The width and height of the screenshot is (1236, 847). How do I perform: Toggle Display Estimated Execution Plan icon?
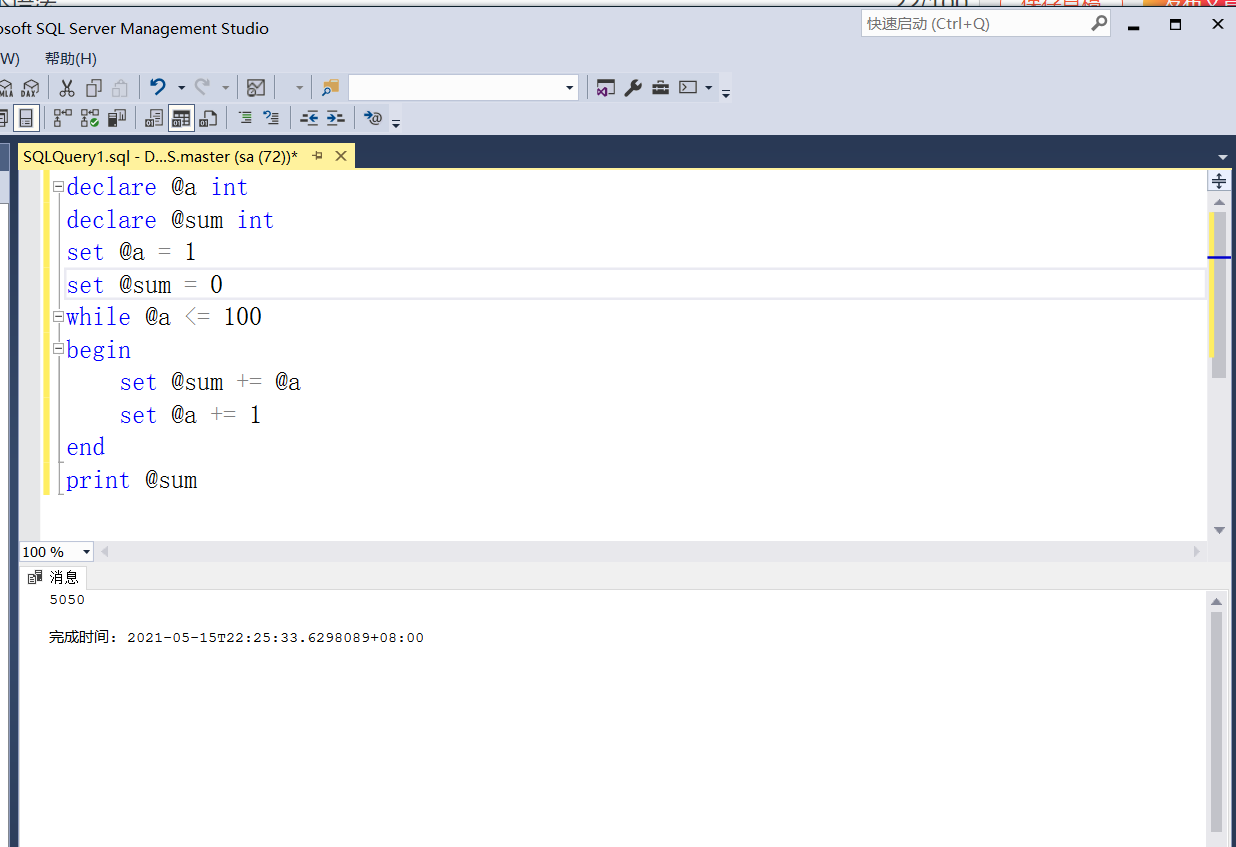pos(62,118)
